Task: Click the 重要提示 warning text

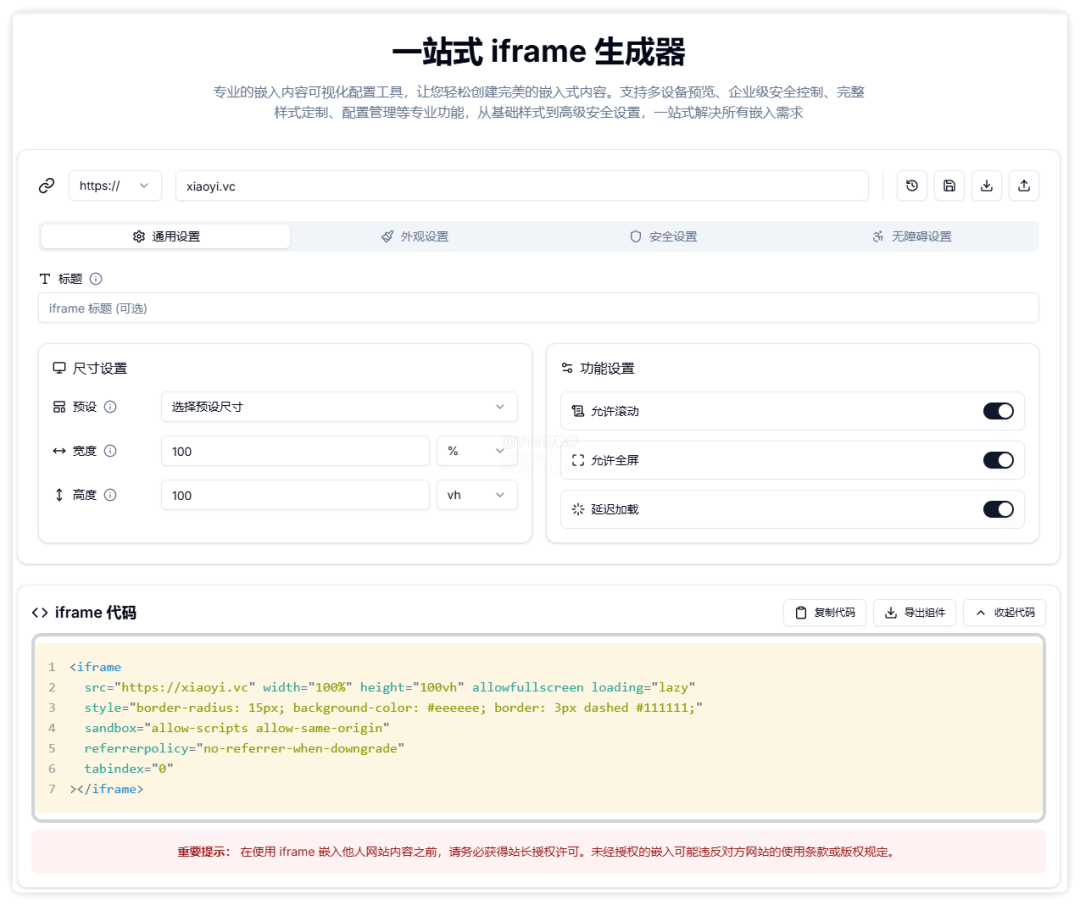Action: 537,852
